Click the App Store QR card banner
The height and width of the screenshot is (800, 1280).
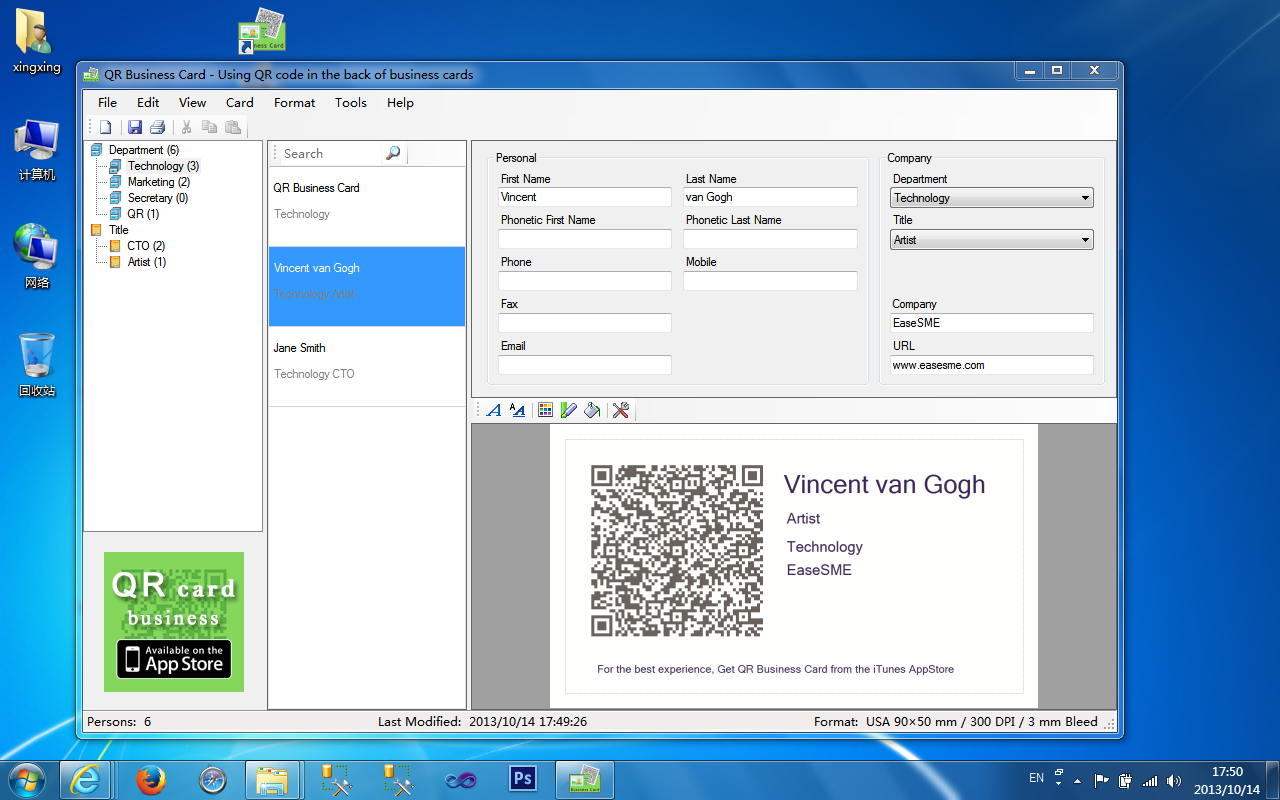point(174,622)
